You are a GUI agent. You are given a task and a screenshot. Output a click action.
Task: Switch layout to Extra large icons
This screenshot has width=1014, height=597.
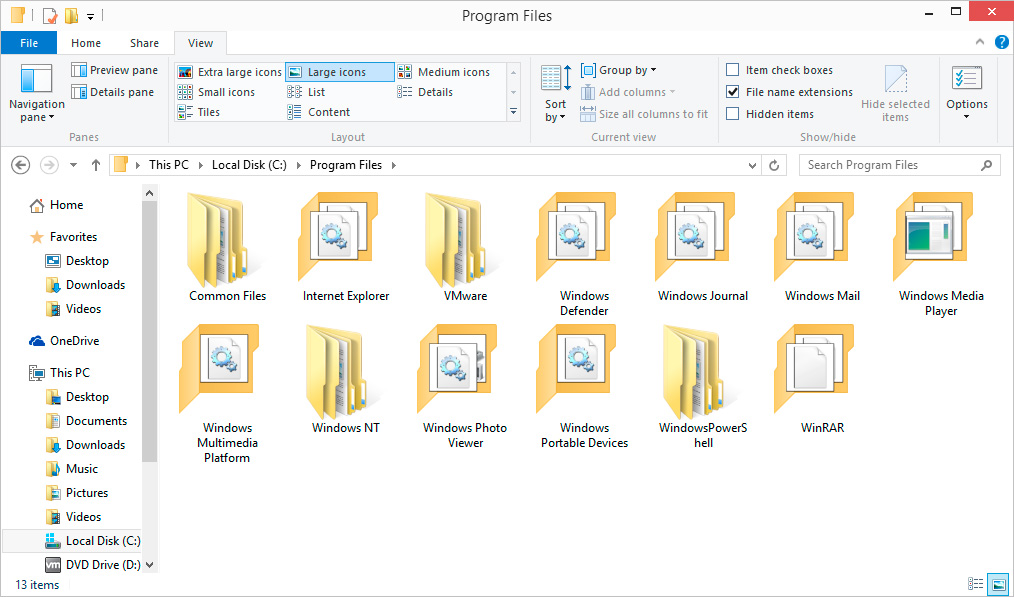(230, 72)
